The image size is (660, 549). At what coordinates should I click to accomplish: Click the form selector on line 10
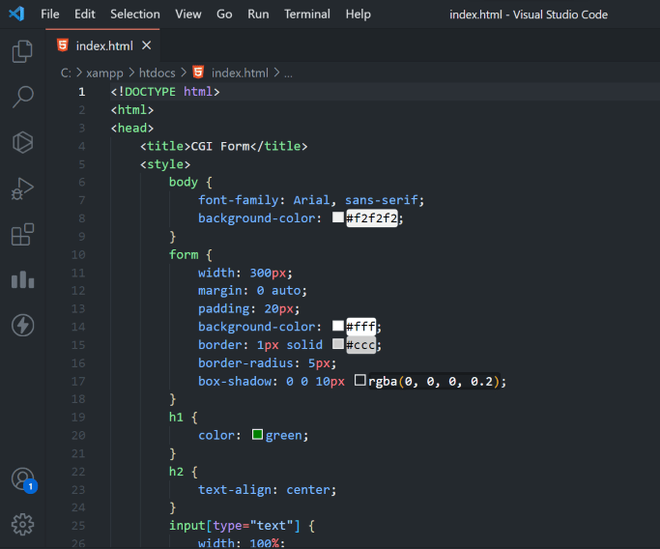coord(183,255)
